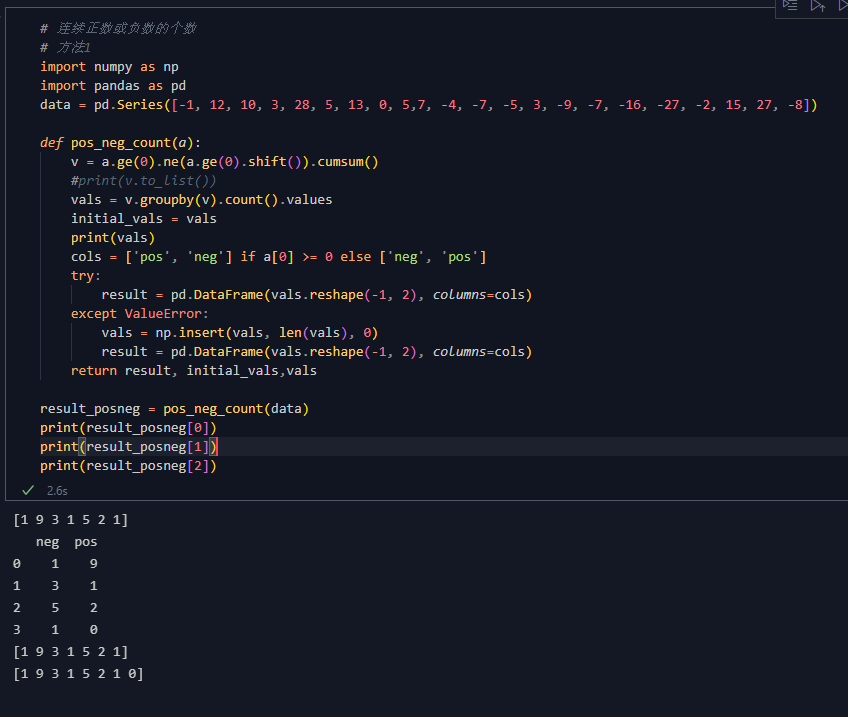Click the 'pos' column header in output
The width and height of the screenshot is (848, 717).
click(85, 542)
